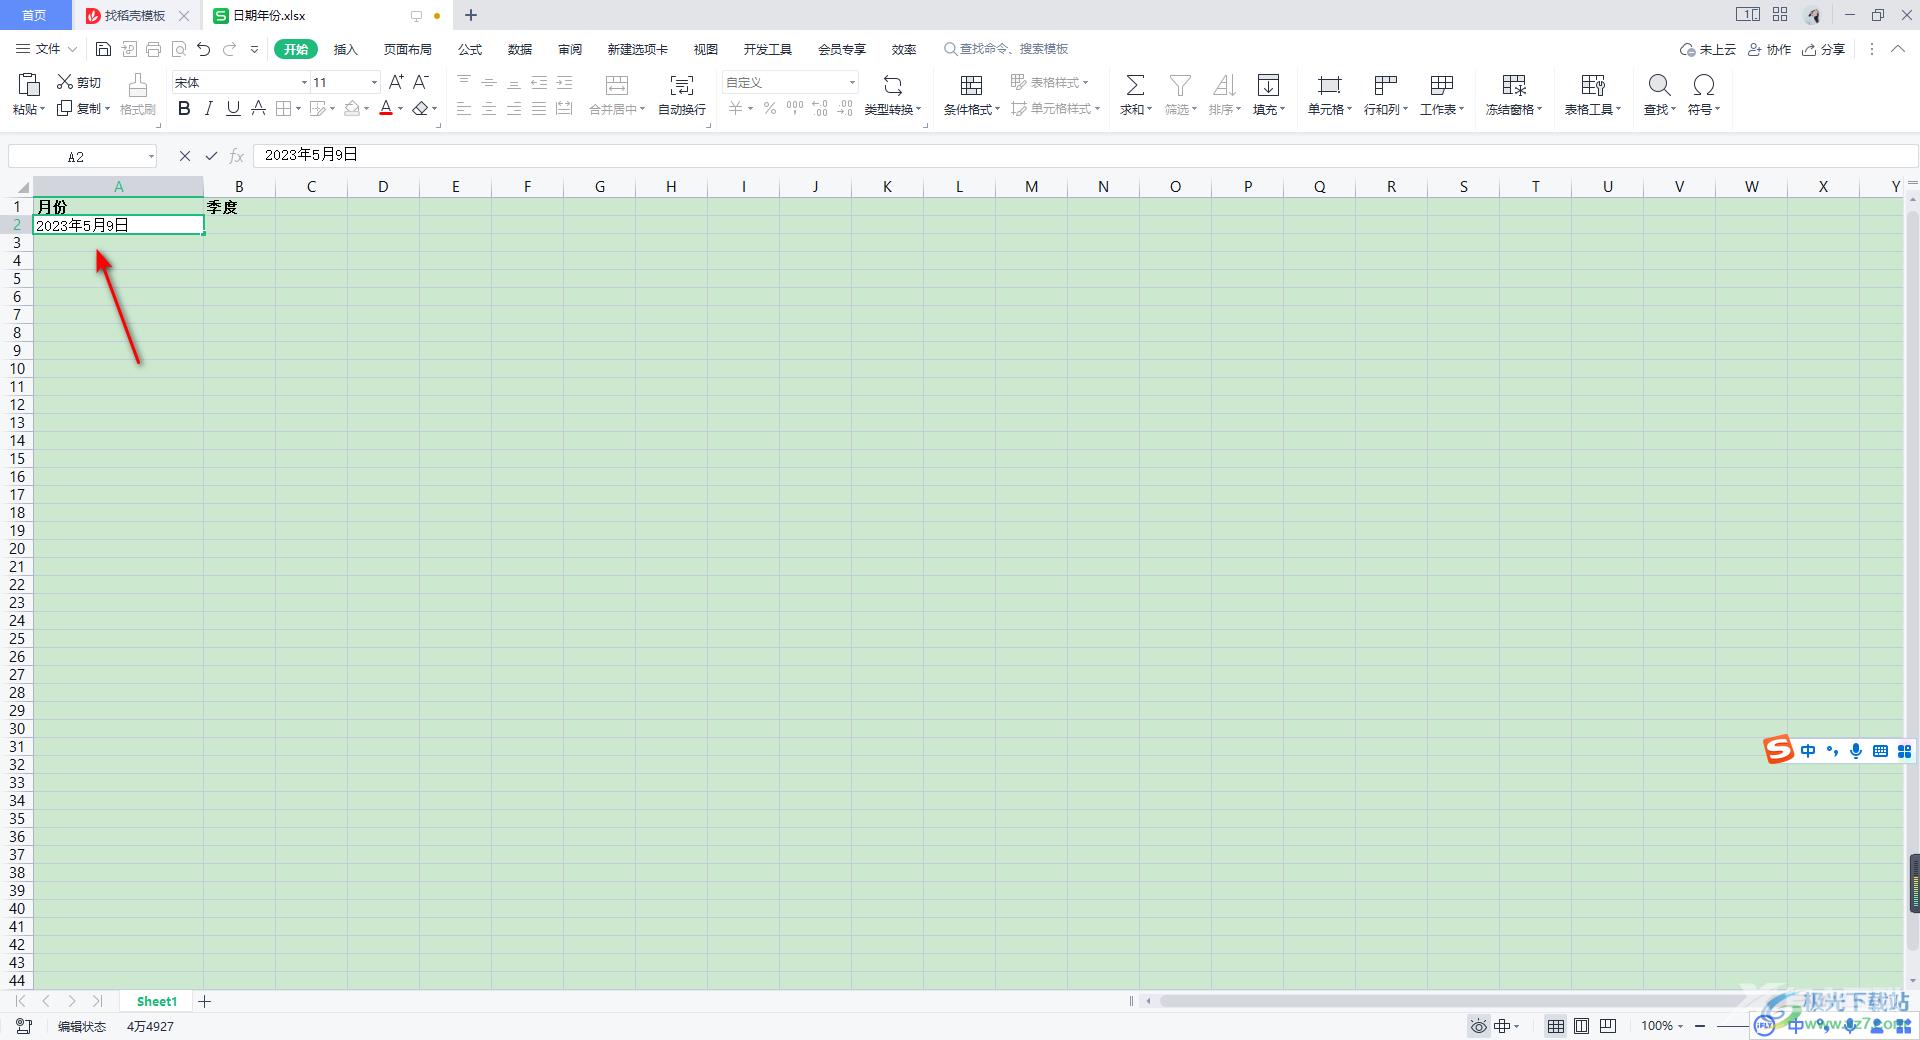This screenshot has height=1040, width=1920.
Task: Switch to page break preview in status bar
Action: 1608,1026
